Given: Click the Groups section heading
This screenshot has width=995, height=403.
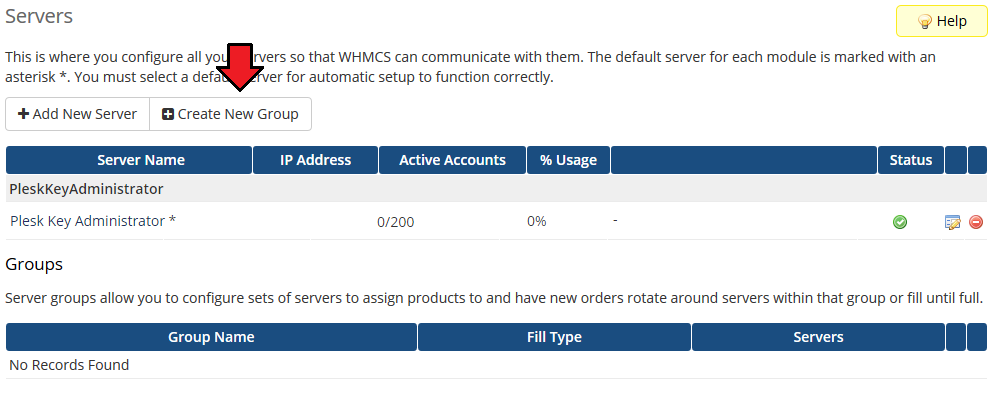Looking at the screenshot, I should tap(34, 264).
